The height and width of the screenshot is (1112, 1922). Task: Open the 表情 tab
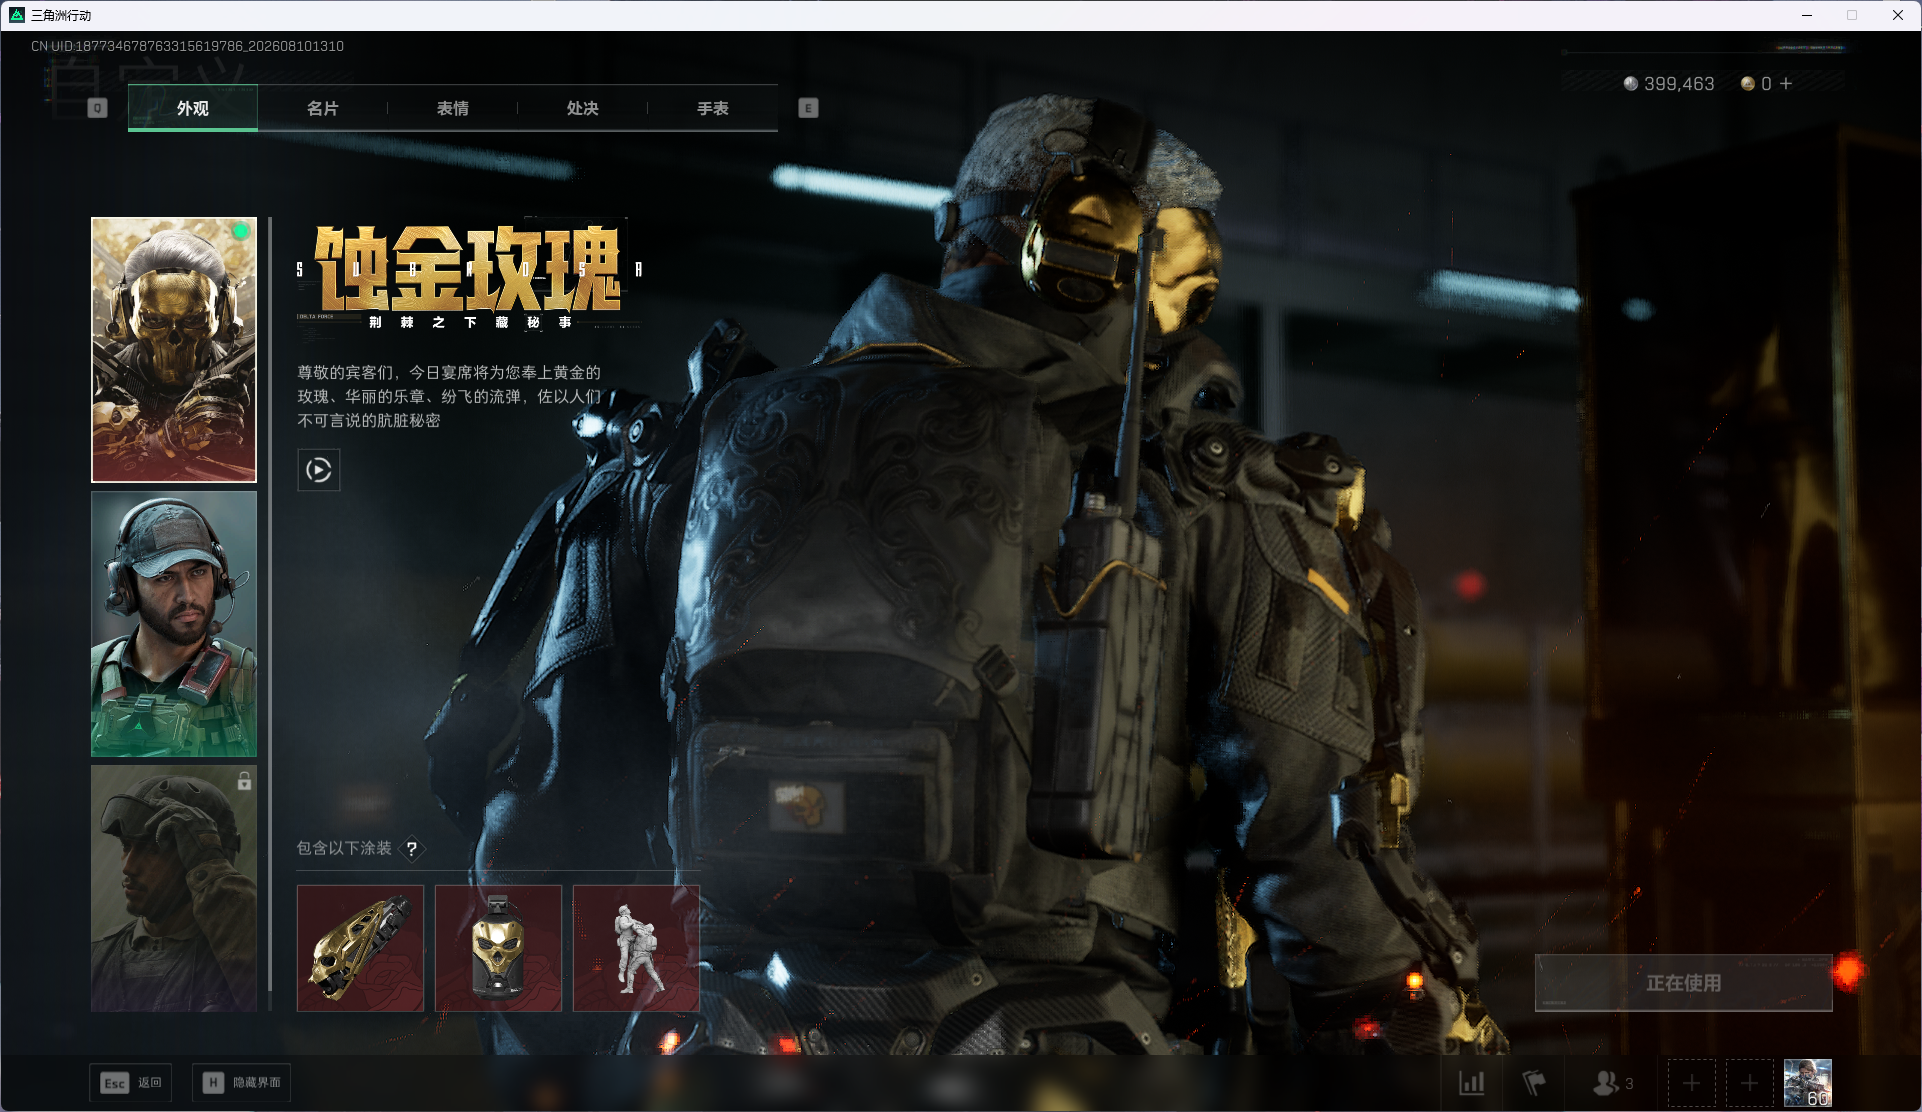452,108
